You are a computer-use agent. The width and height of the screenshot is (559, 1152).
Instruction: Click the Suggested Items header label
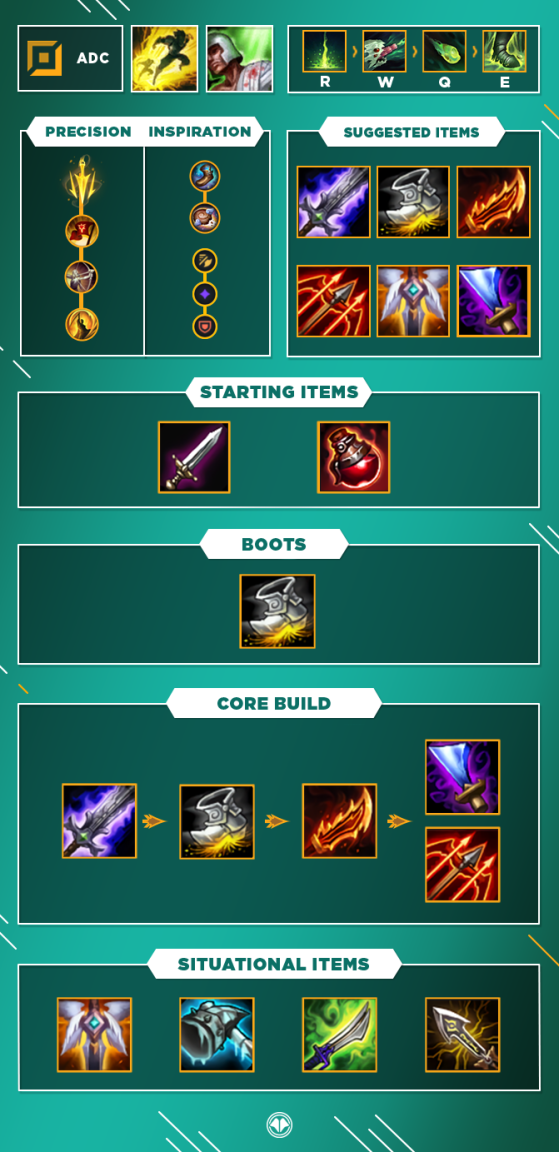pos(411,132)
